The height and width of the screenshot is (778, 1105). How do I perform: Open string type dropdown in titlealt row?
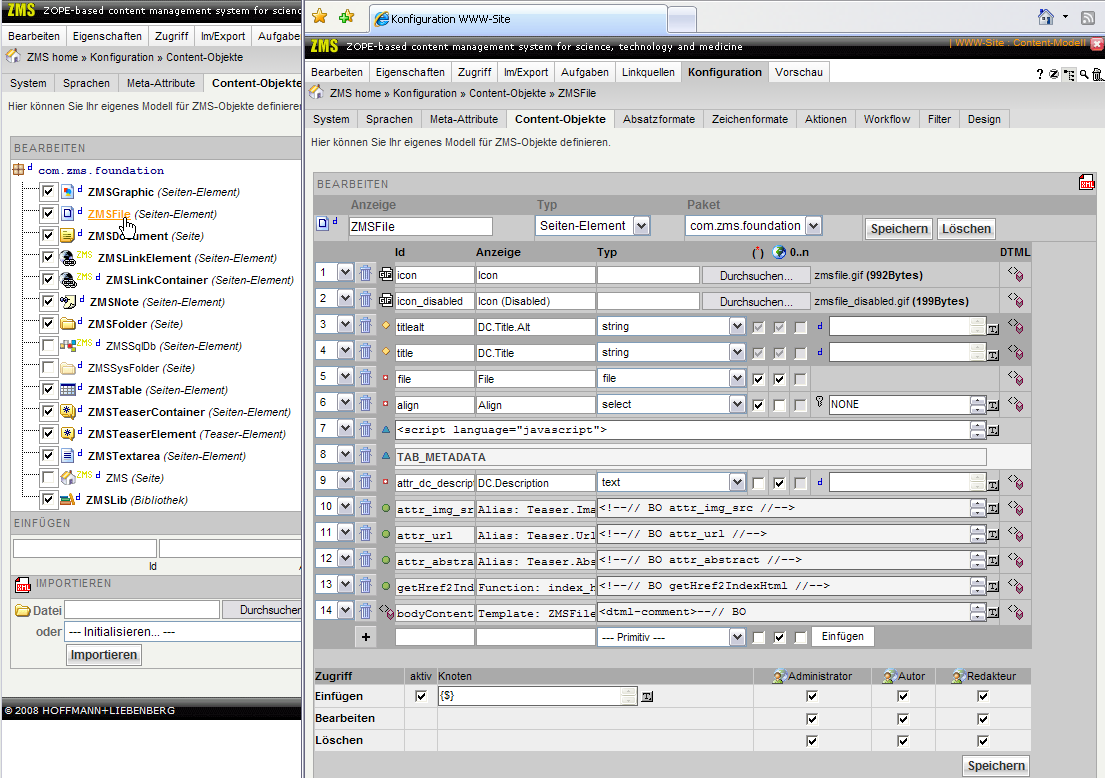click(x=737, y=326)
